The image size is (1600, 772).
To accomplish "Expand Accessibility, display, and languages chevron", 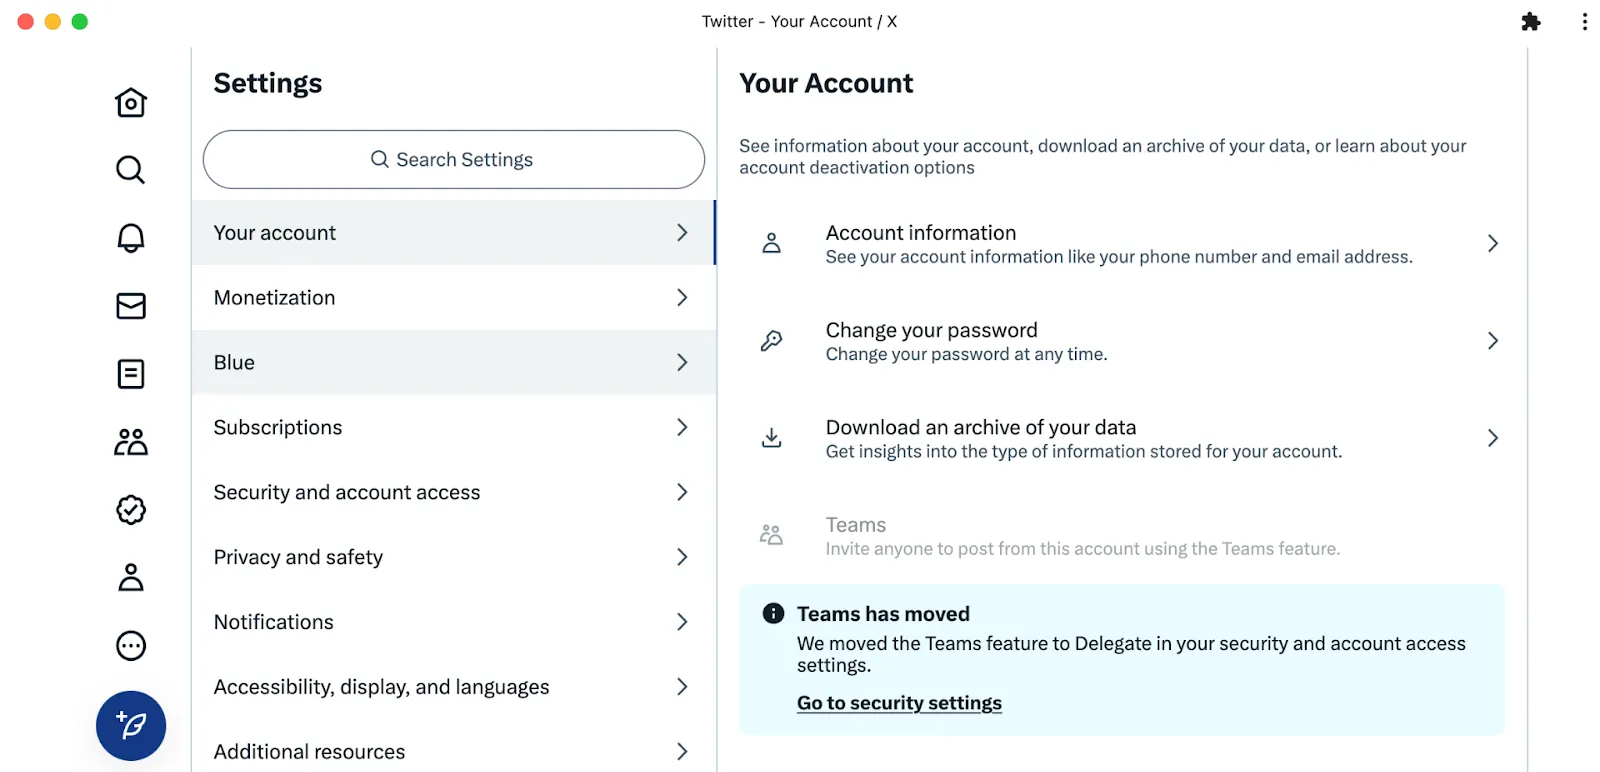I will (682, 687).
